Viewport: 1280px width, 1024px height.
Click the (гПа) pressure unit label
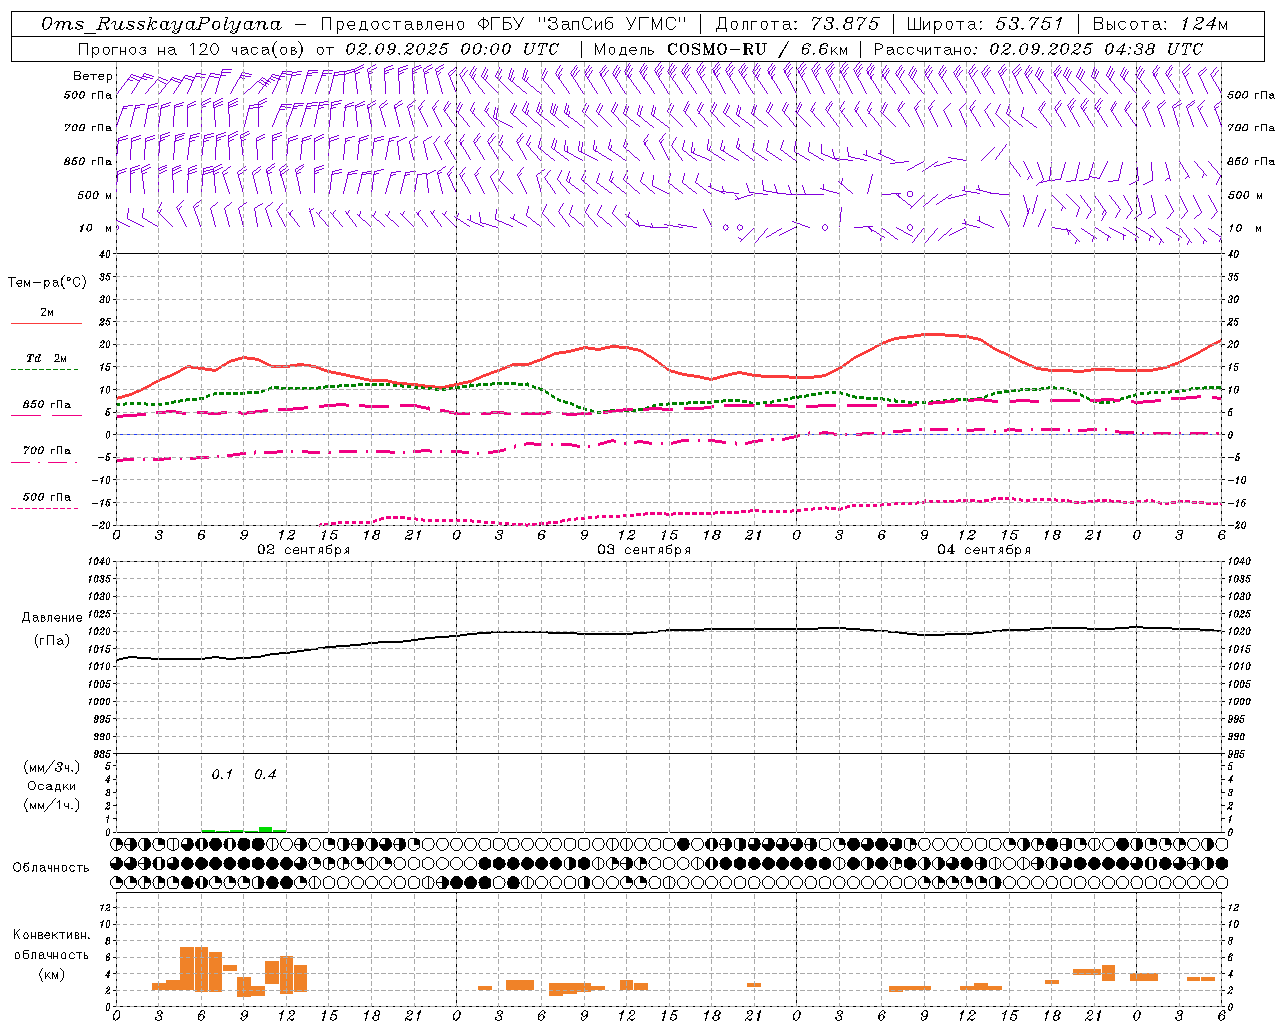tap(52, 641)
